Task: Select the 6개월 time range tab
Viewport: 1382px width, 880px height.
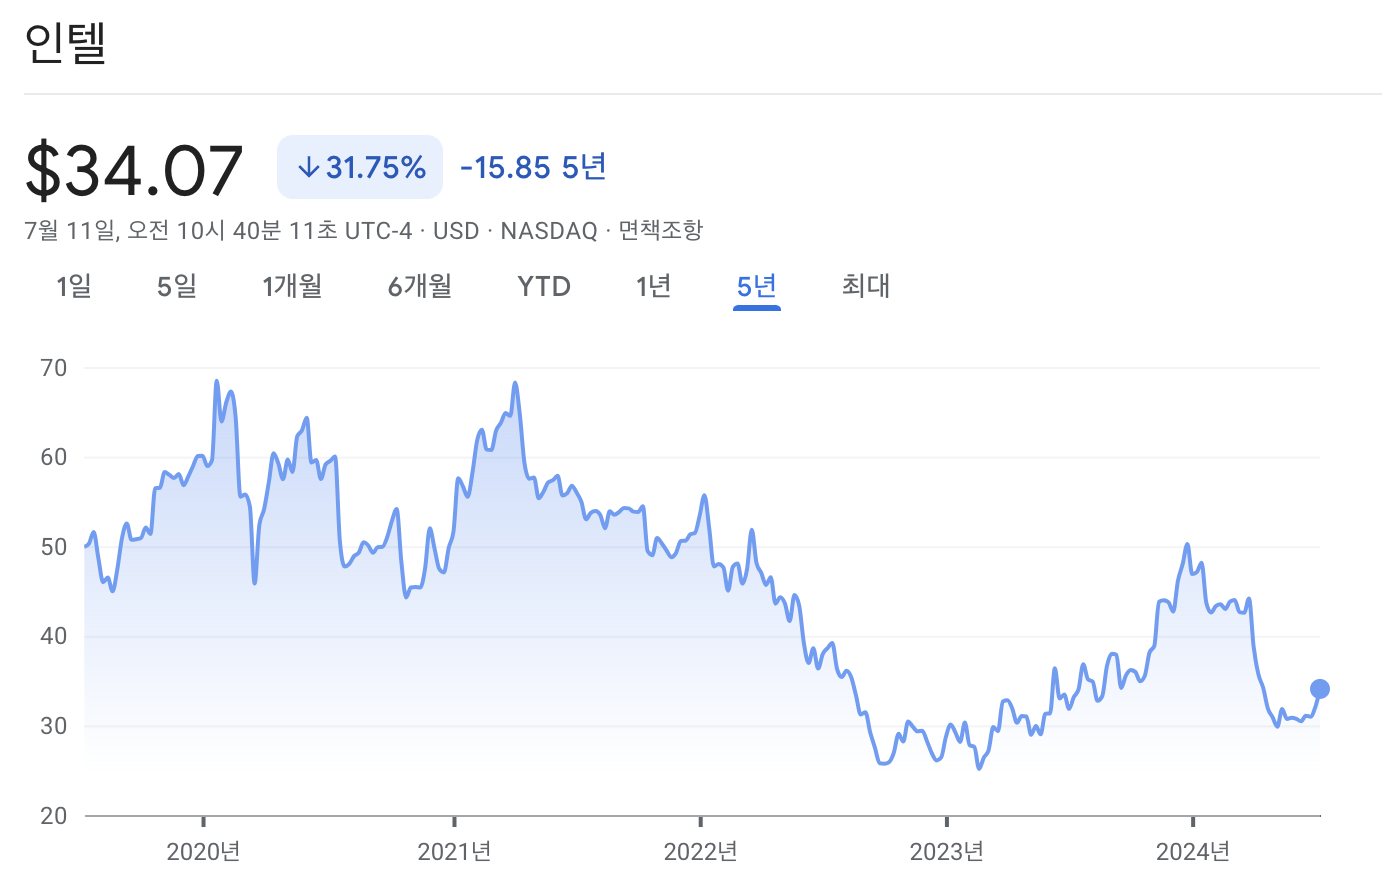Action: pyautogui.click(x=419, y=286)
